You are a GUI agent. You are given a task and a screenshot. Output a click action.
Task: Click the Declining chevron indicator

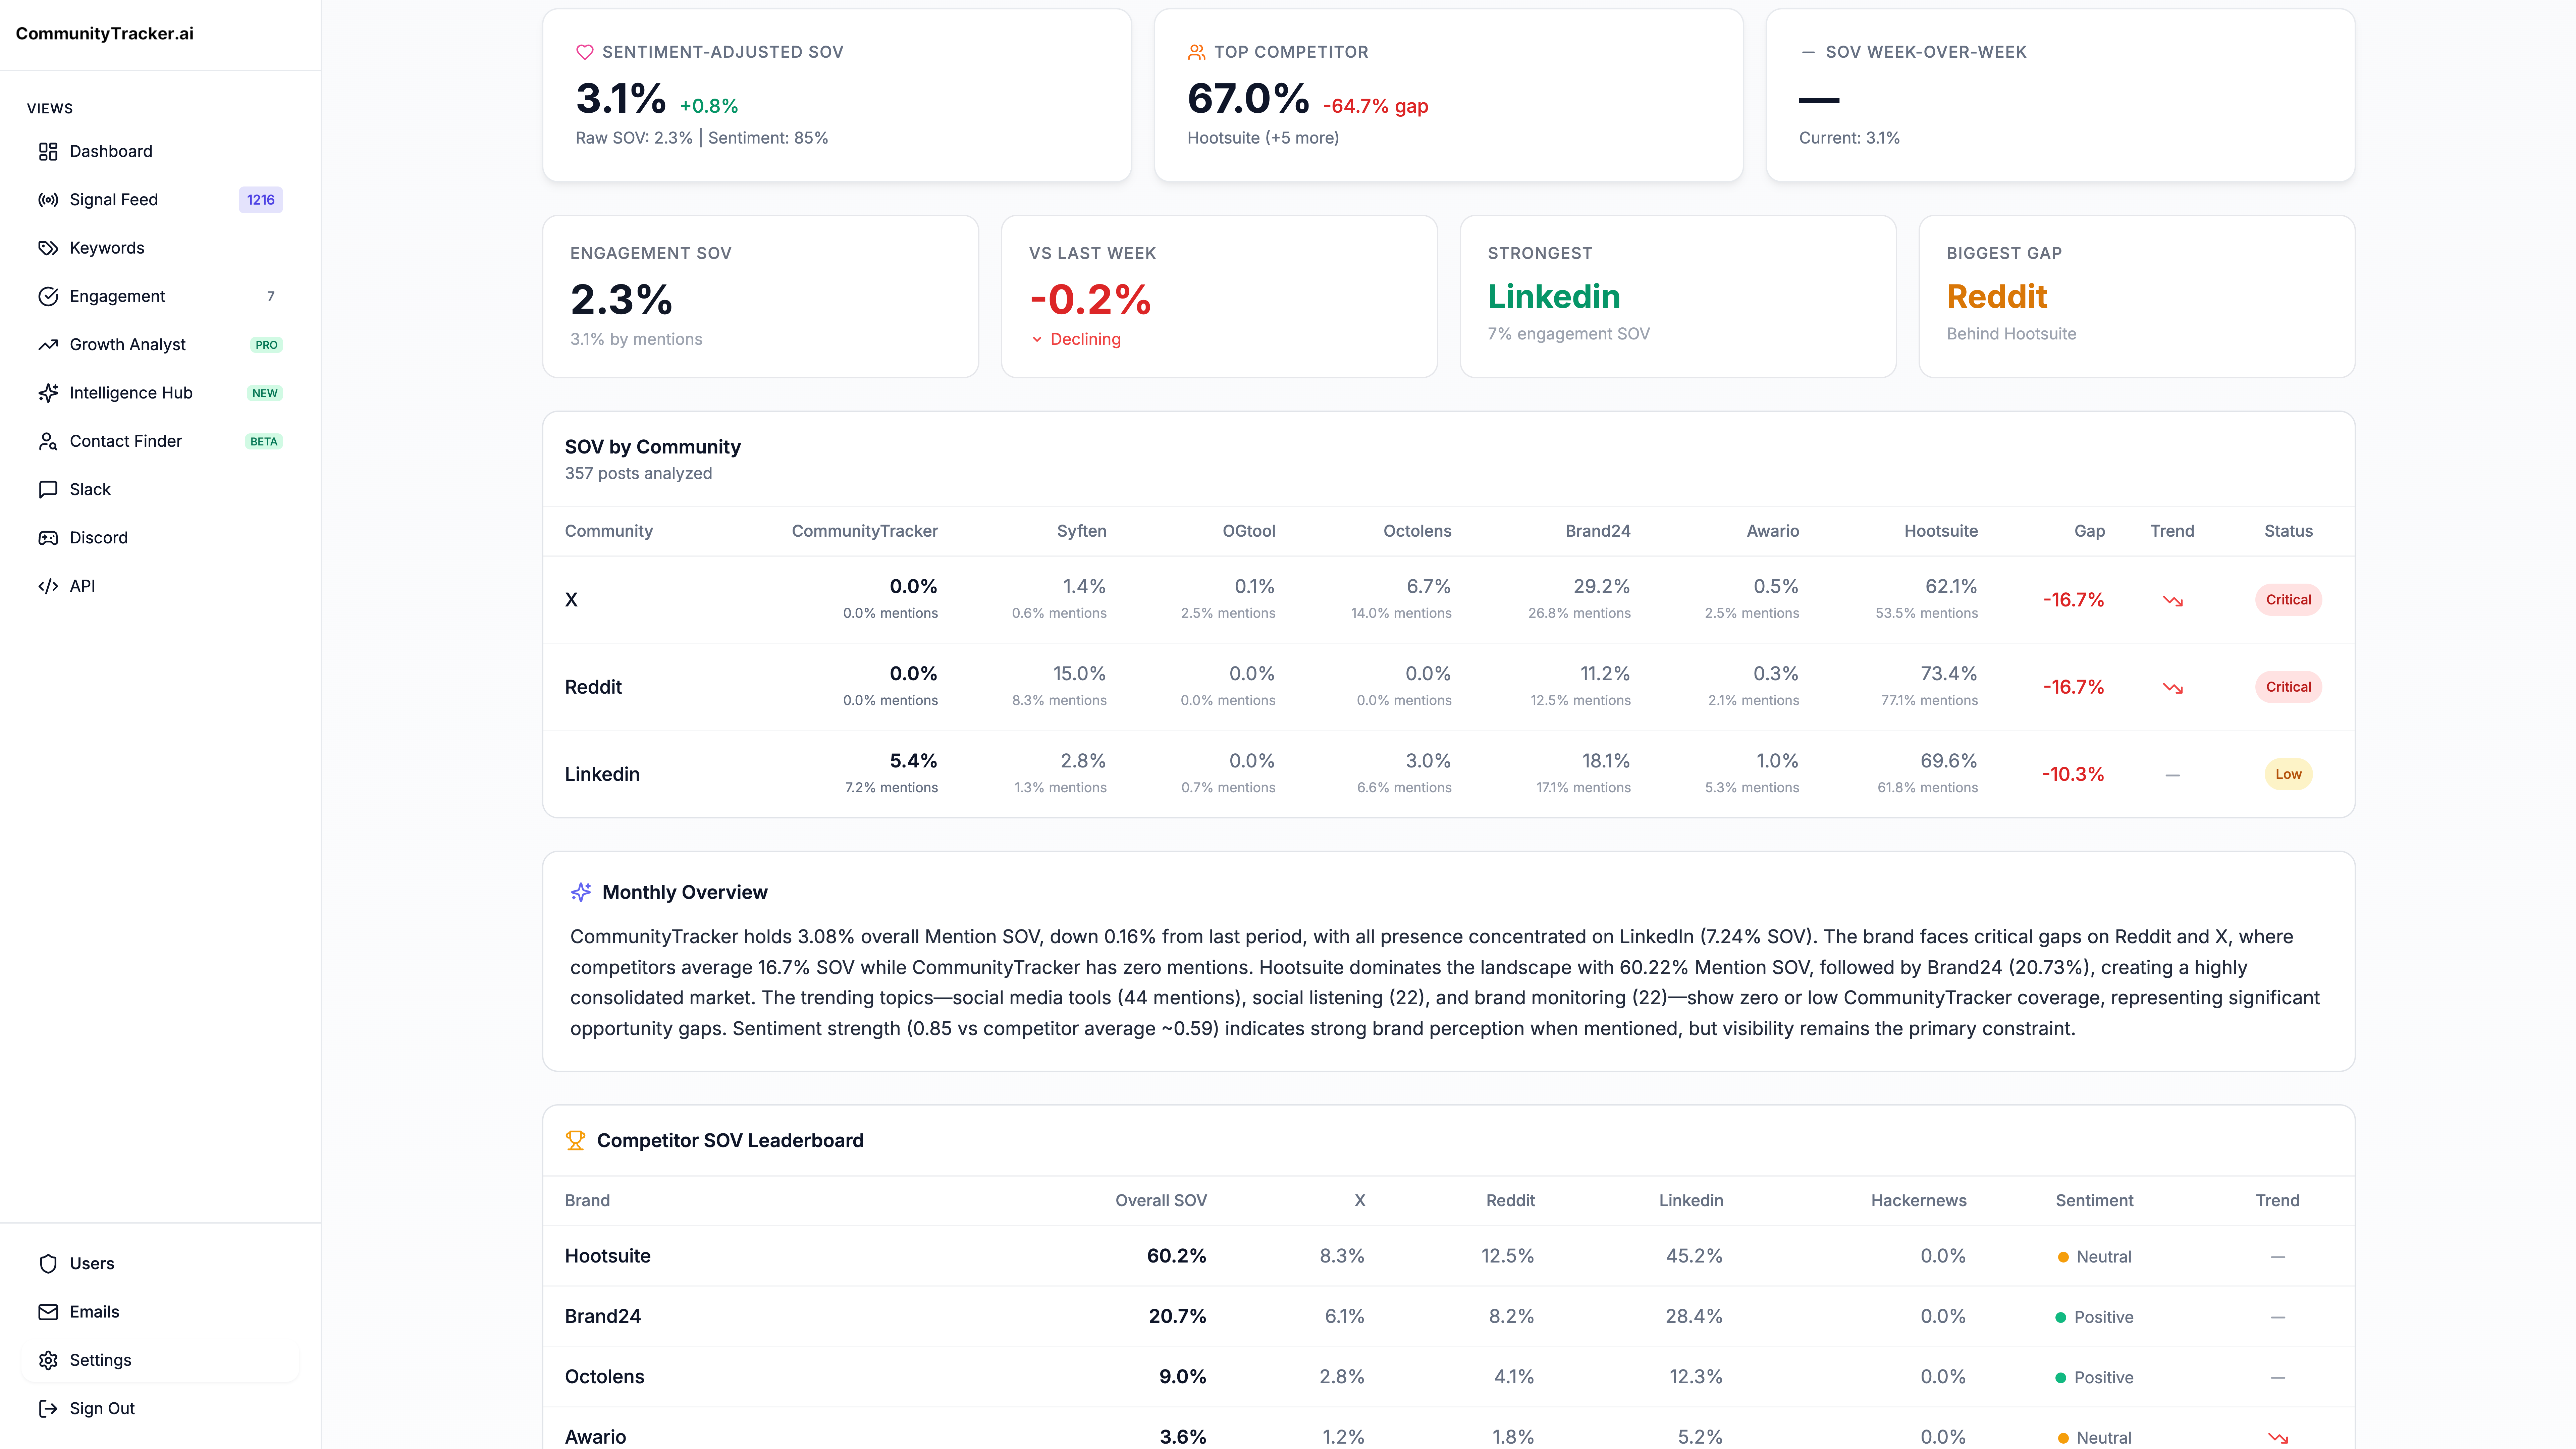tap(1037, 340)
